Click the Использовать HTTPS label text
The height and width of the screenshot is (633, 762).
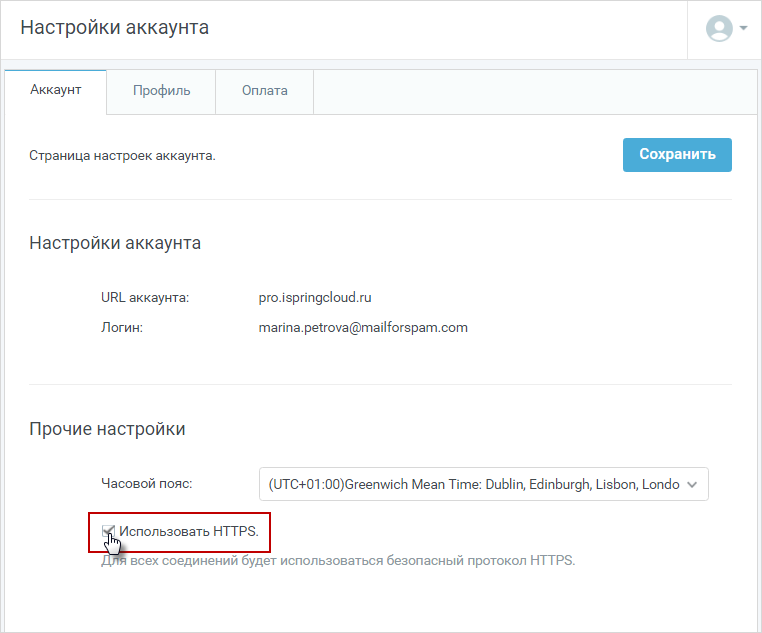click(x=189, y=531)
